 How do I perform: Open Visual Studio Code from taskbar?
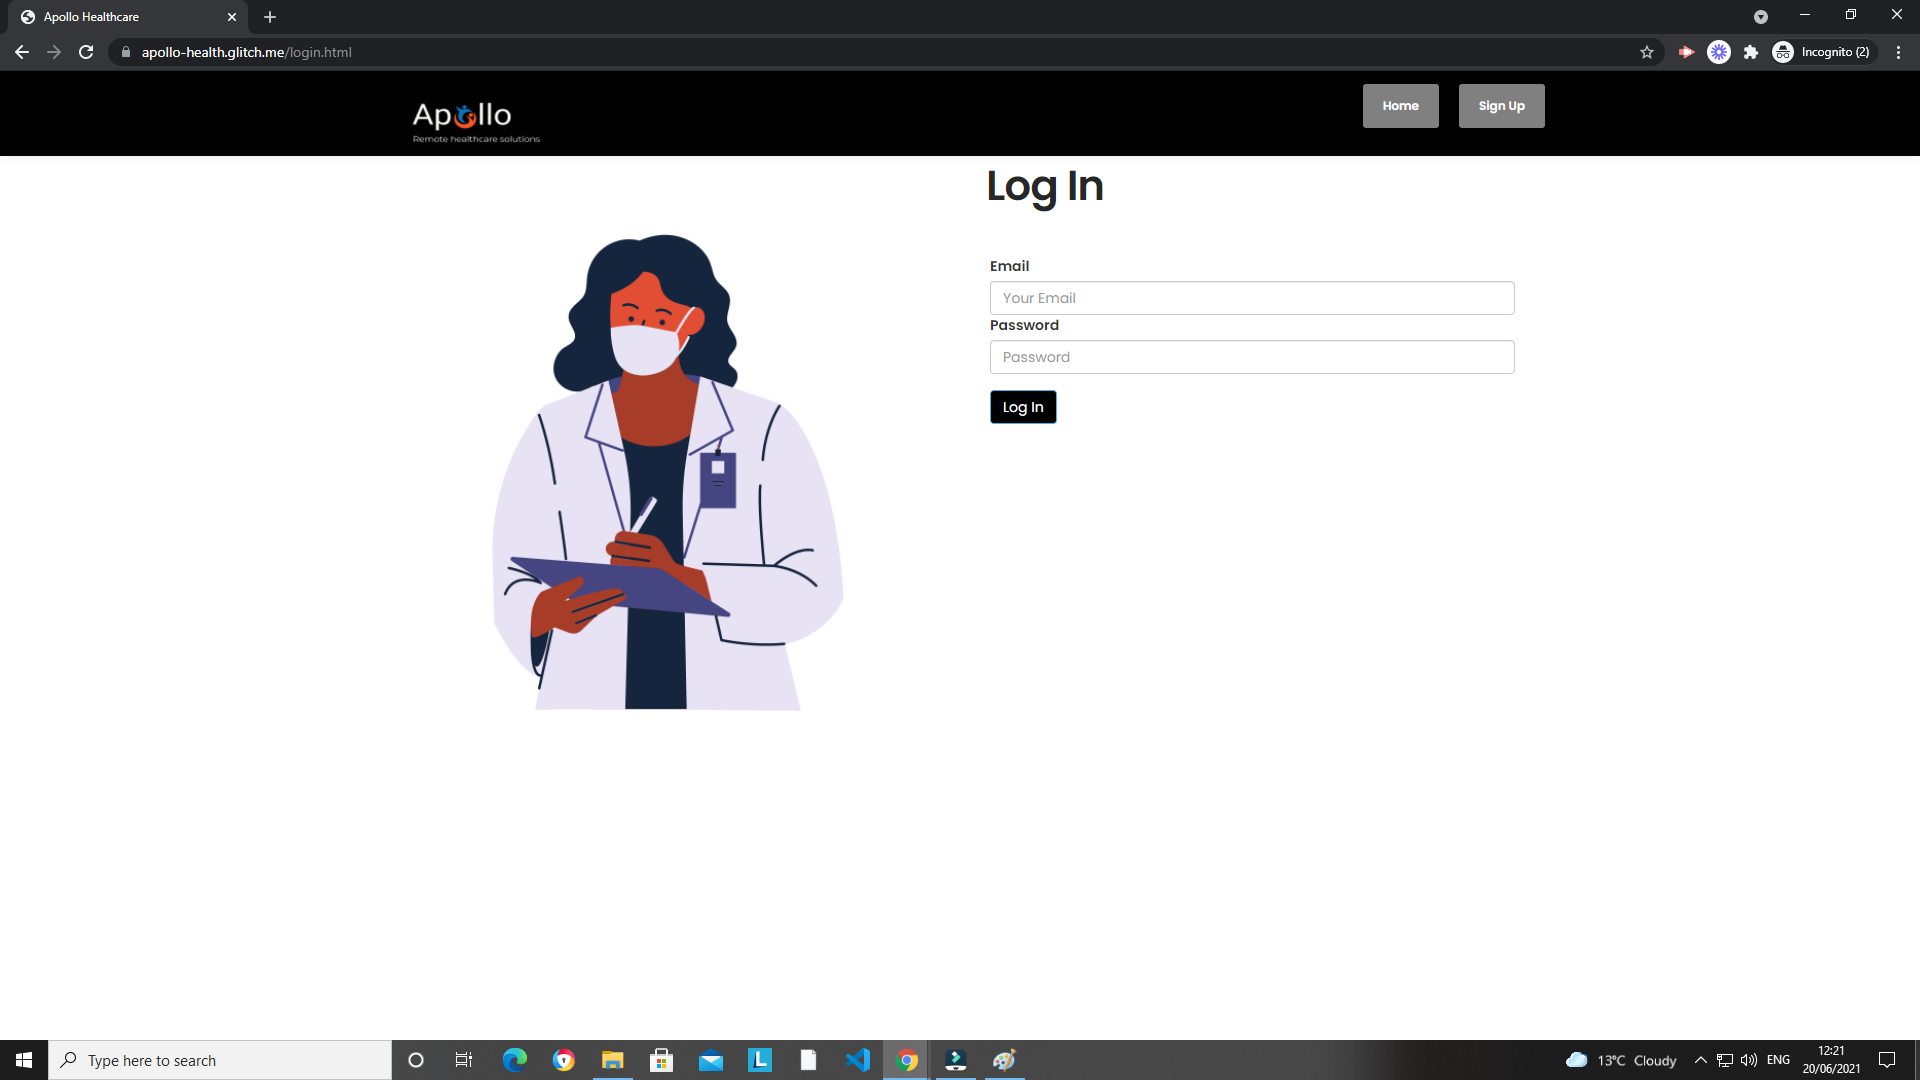(x=857, y=1060)
